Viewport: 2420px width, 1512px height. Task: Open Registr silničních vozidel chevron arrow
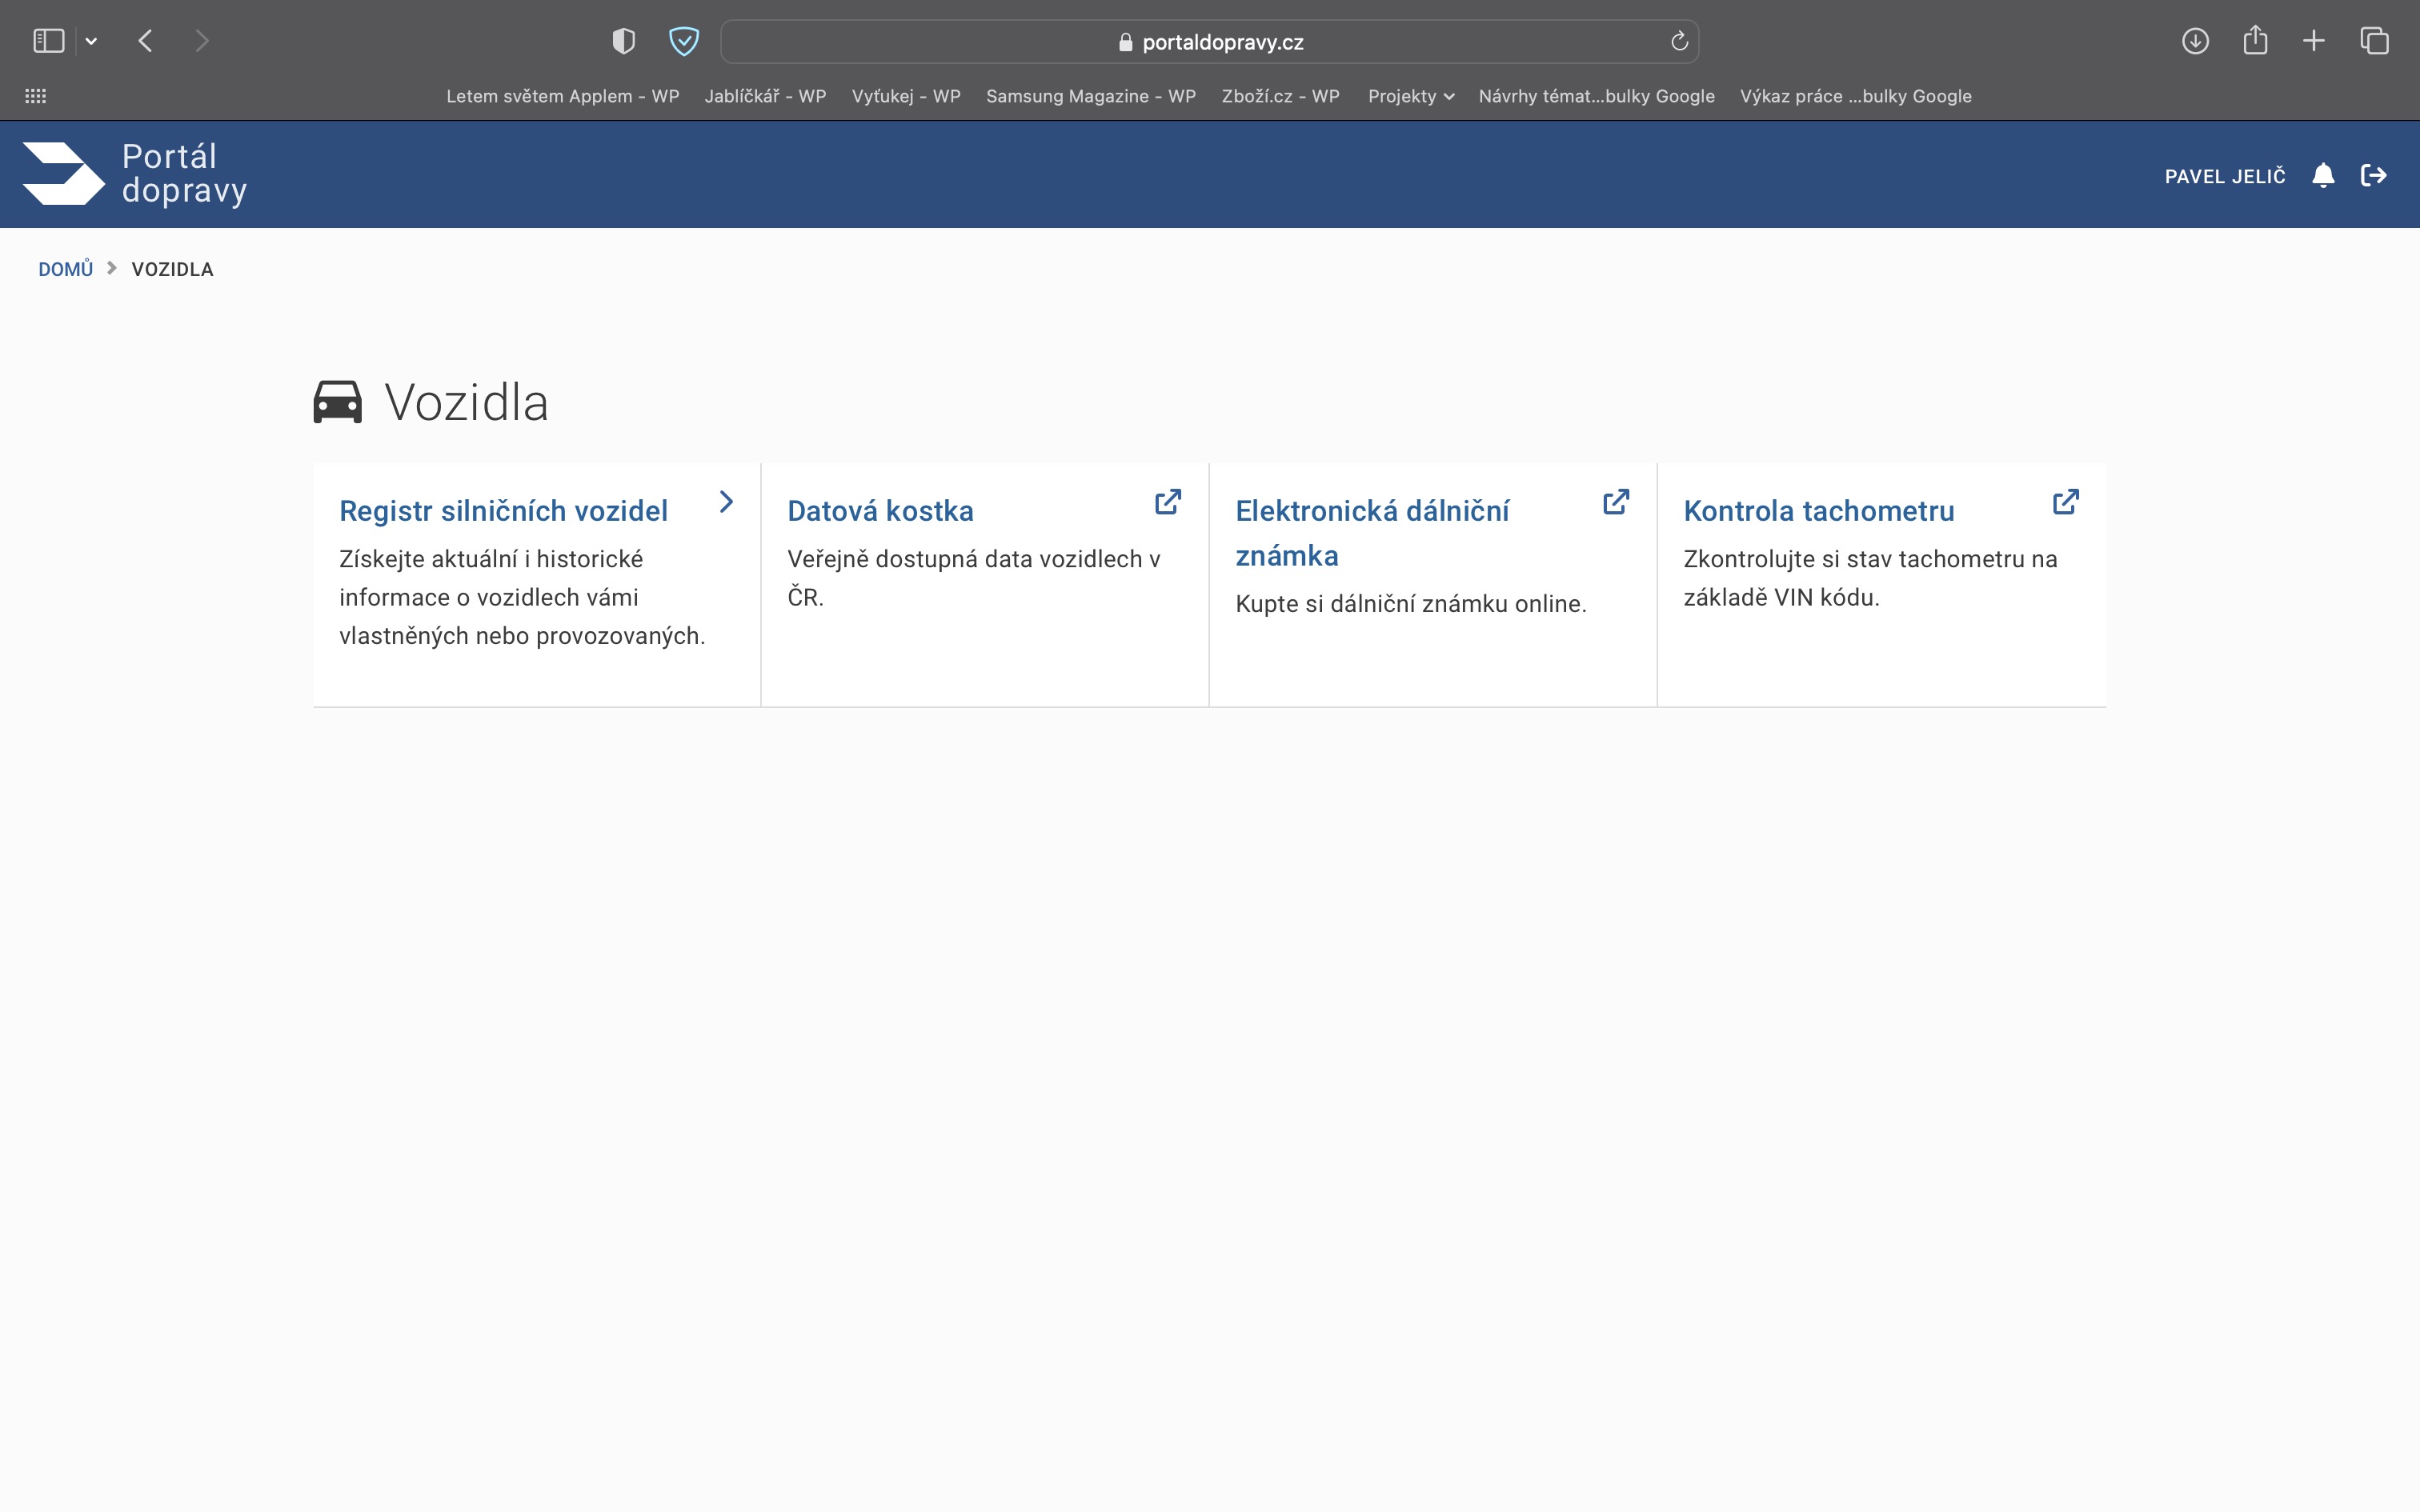point(727,502)
